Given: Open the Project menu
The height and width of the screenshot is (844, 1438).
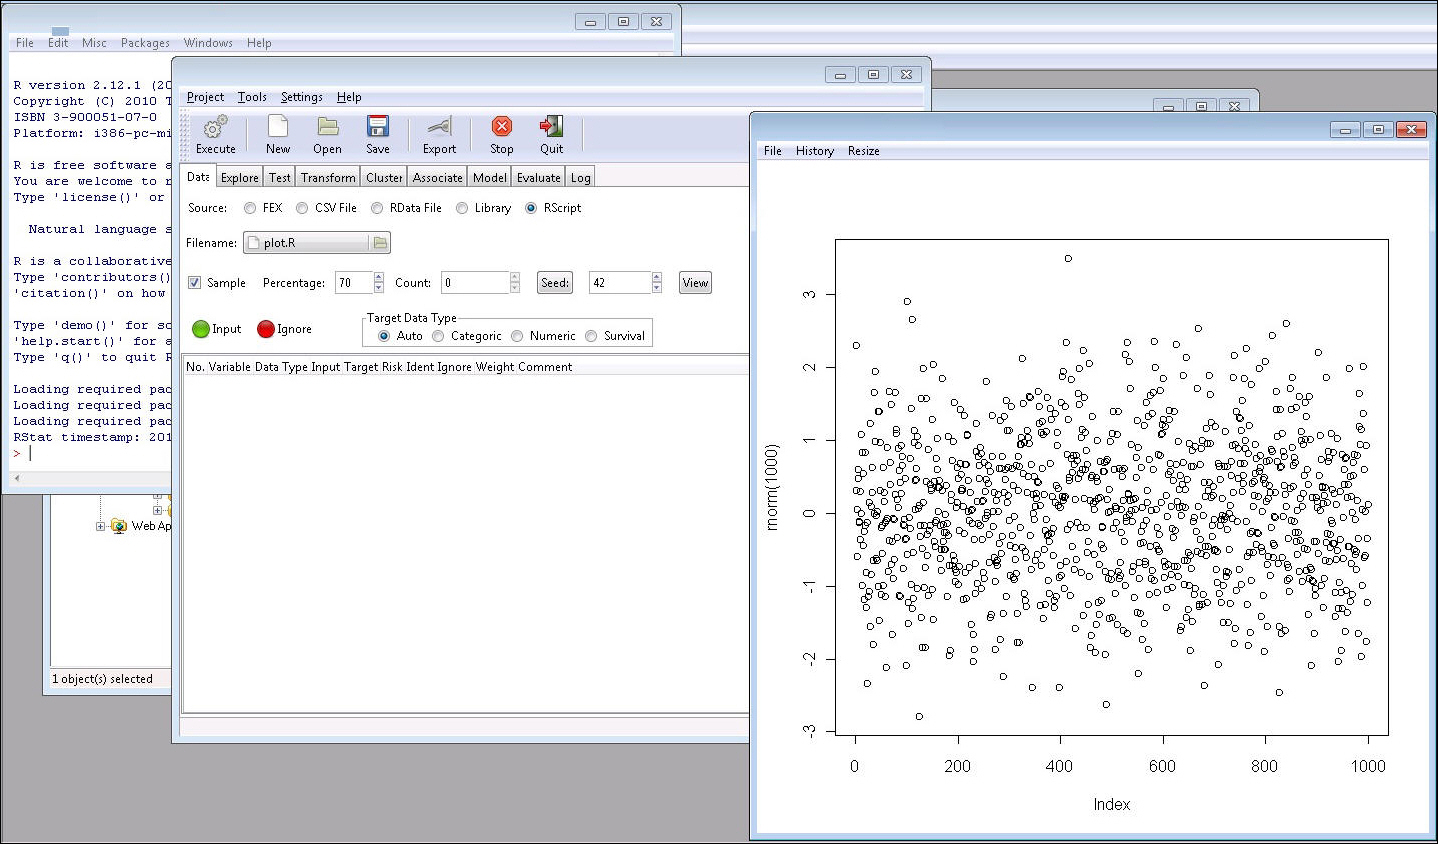Looking at the screenshot, I should point(205,97).
